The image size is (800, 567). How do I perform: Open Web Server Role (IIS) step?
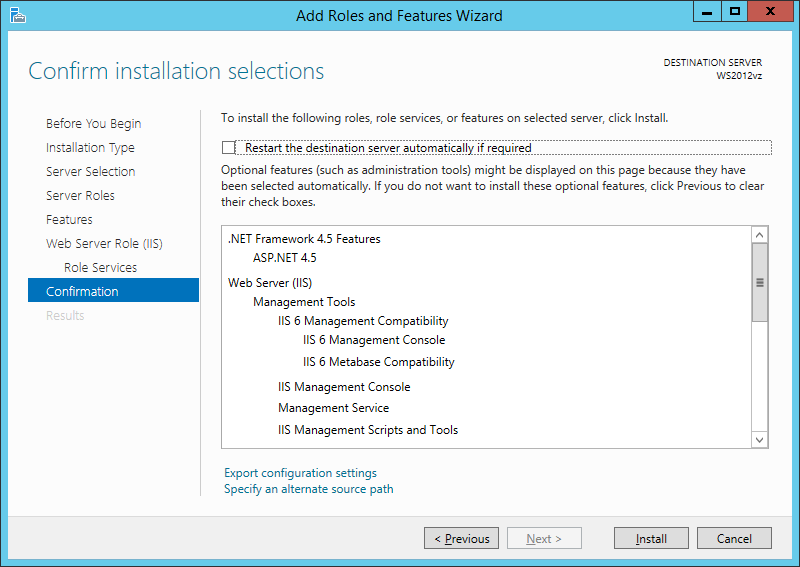104,244
